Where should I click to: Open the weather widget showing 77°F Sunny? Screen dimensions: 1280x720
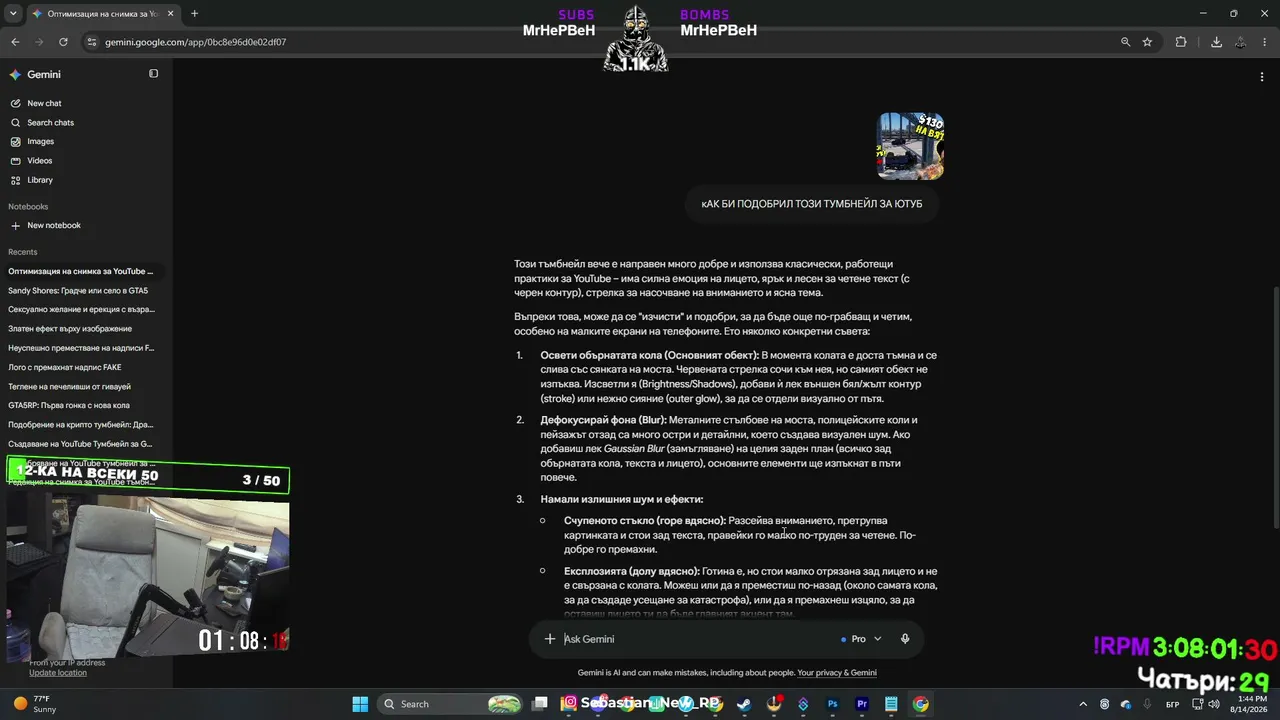pyautogui.click(x=36, y=704)
